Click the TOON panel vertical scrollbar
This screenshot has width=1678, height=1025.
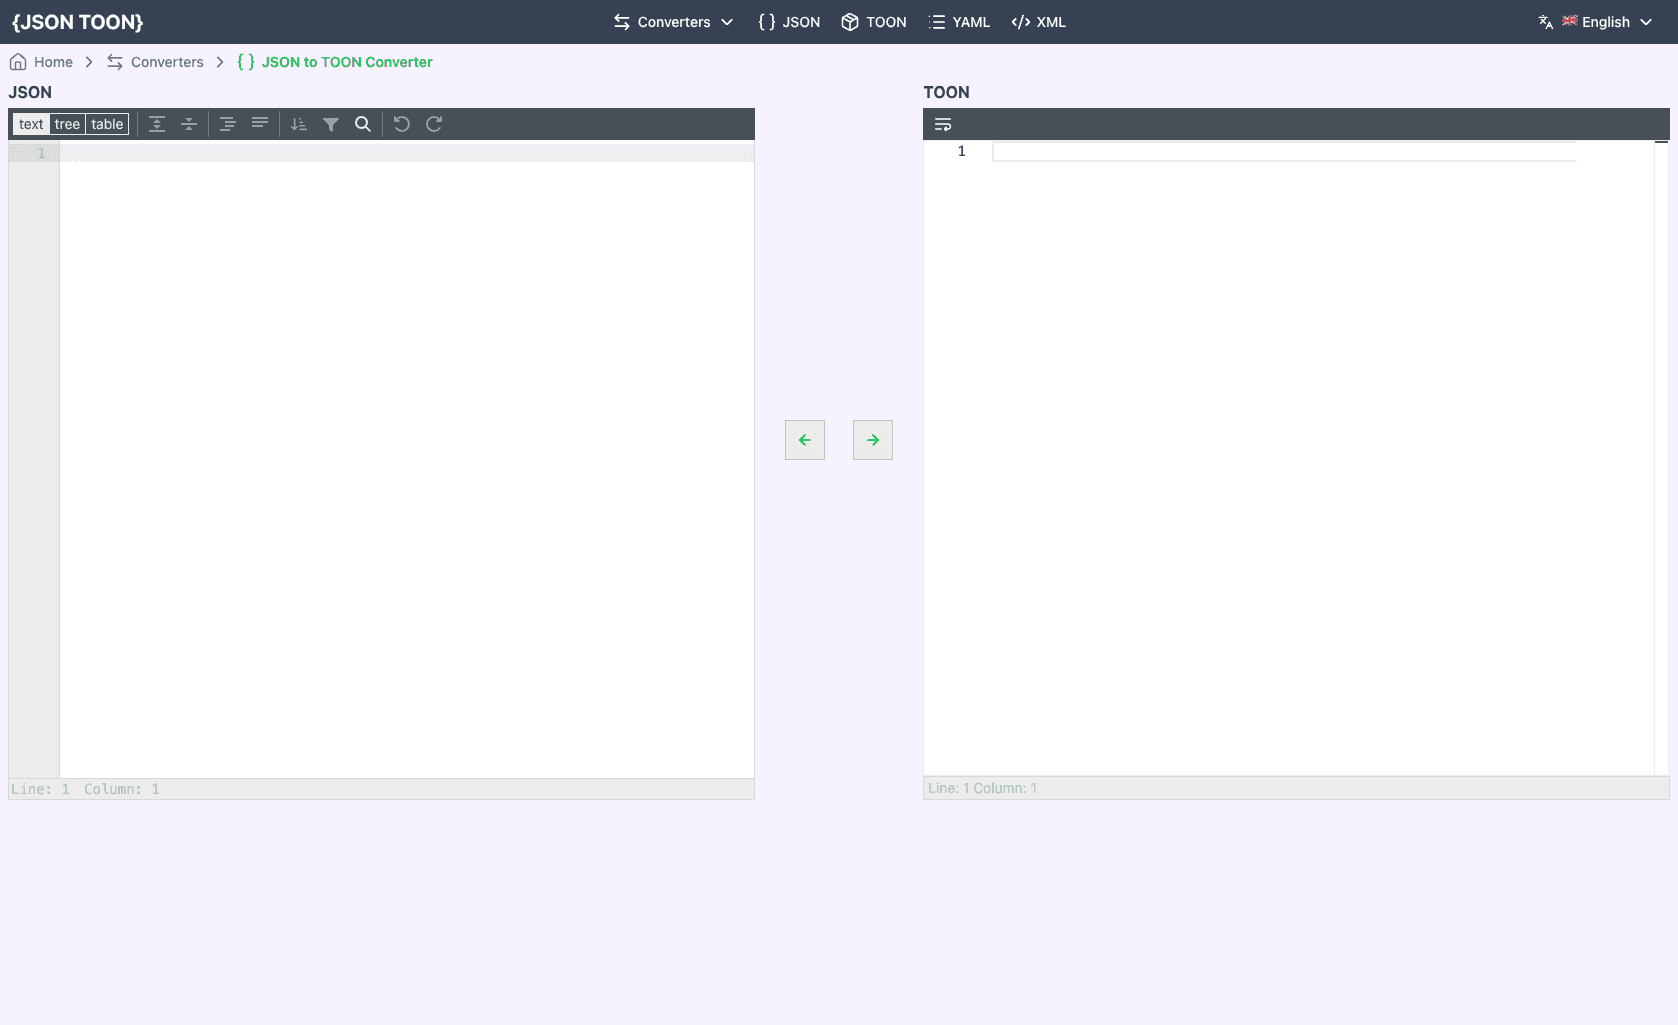tap(1661, 458)
